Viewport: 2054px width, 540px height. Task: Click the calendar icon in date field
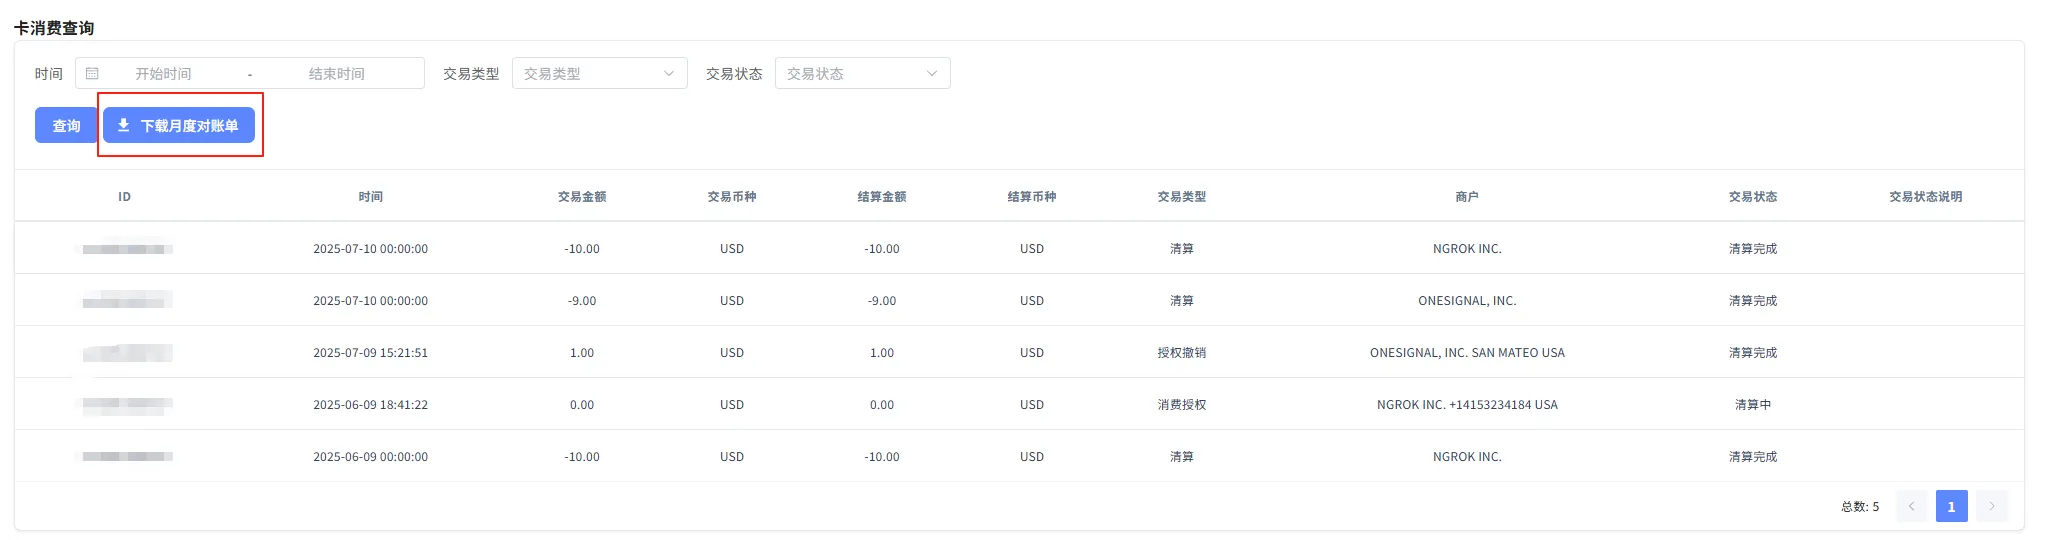pyautogui.click(x=92, y=73)
